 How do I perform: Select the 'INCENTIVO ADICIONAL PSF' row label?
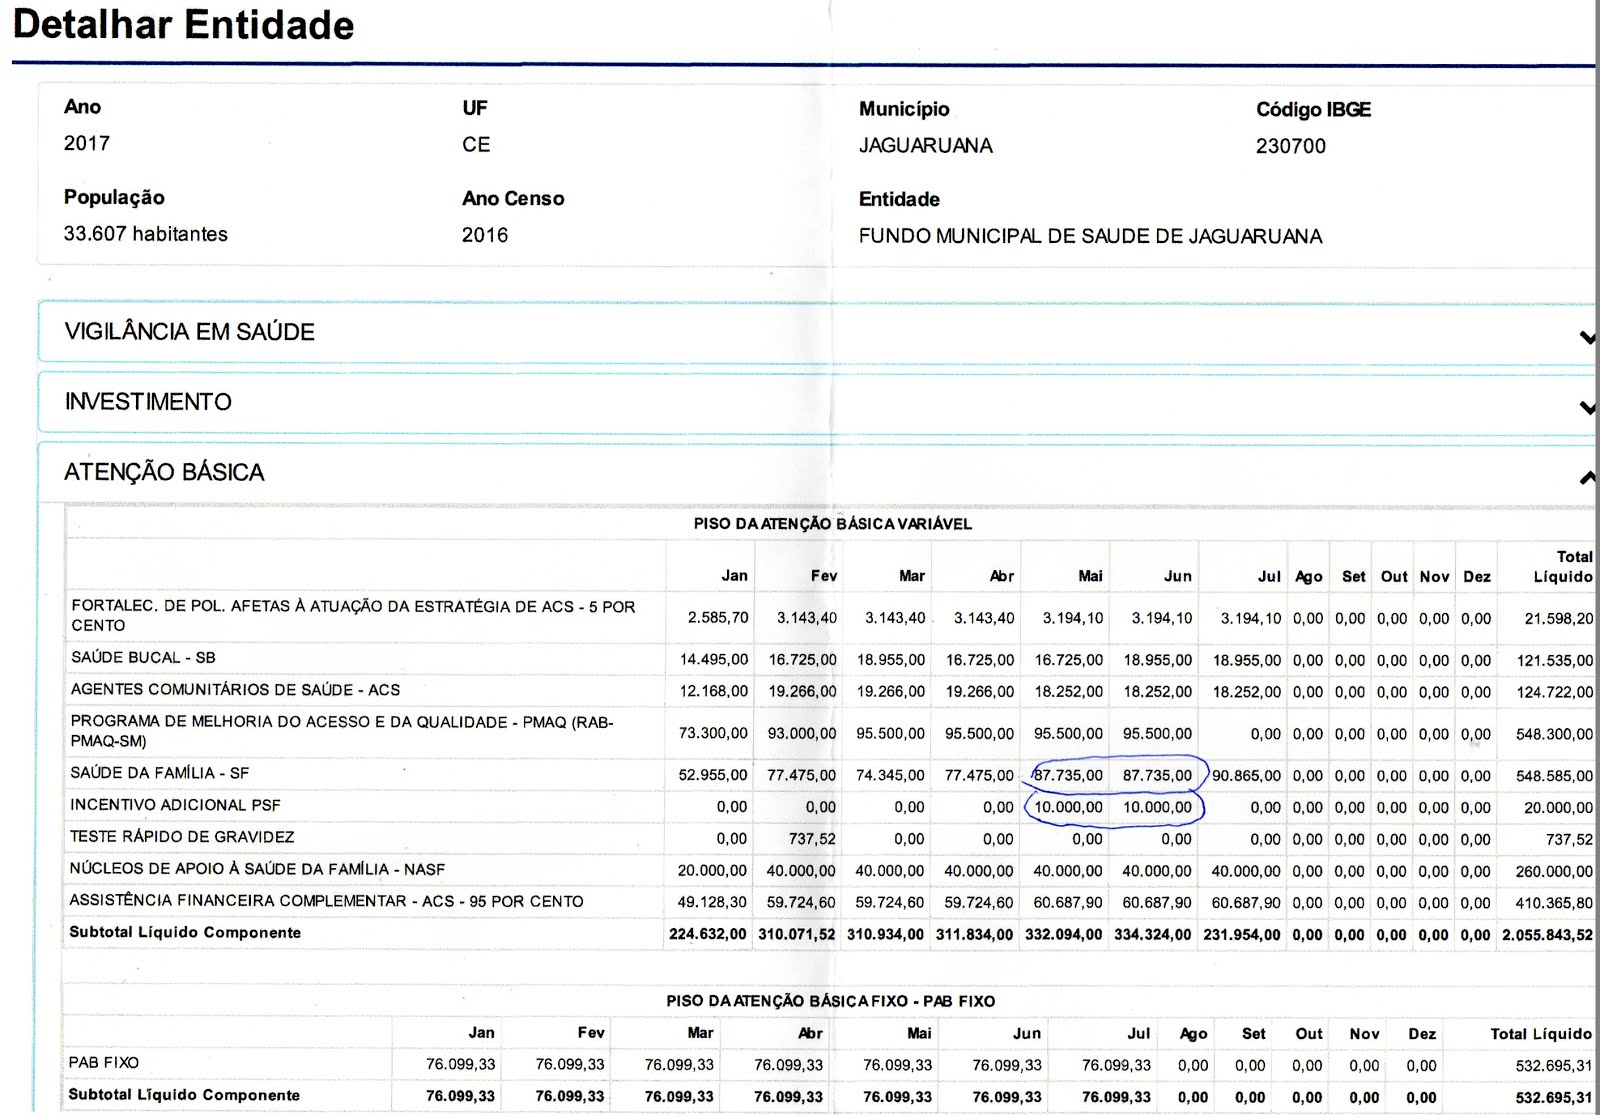point(175,805)
